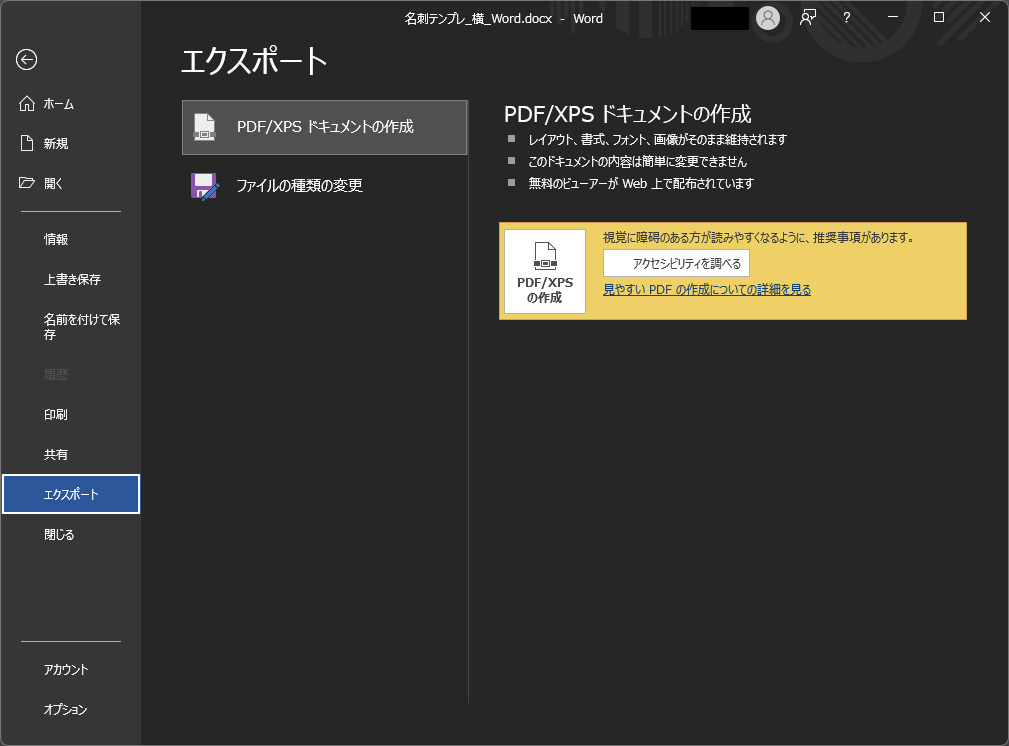Select PDF/XPS ドキュメントの作成 option
1009x746 pixels.
coord(324,127)
